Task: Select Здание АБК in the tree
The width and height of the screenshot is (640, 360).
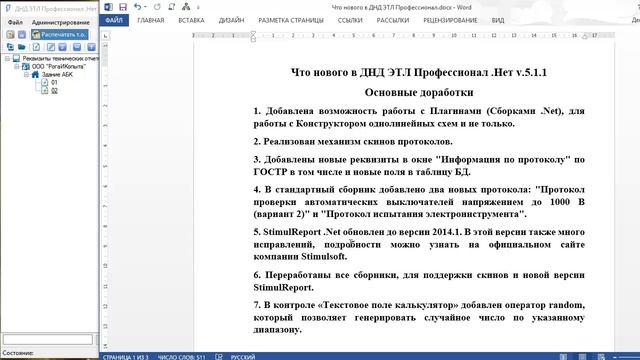Action: [57, 75]
